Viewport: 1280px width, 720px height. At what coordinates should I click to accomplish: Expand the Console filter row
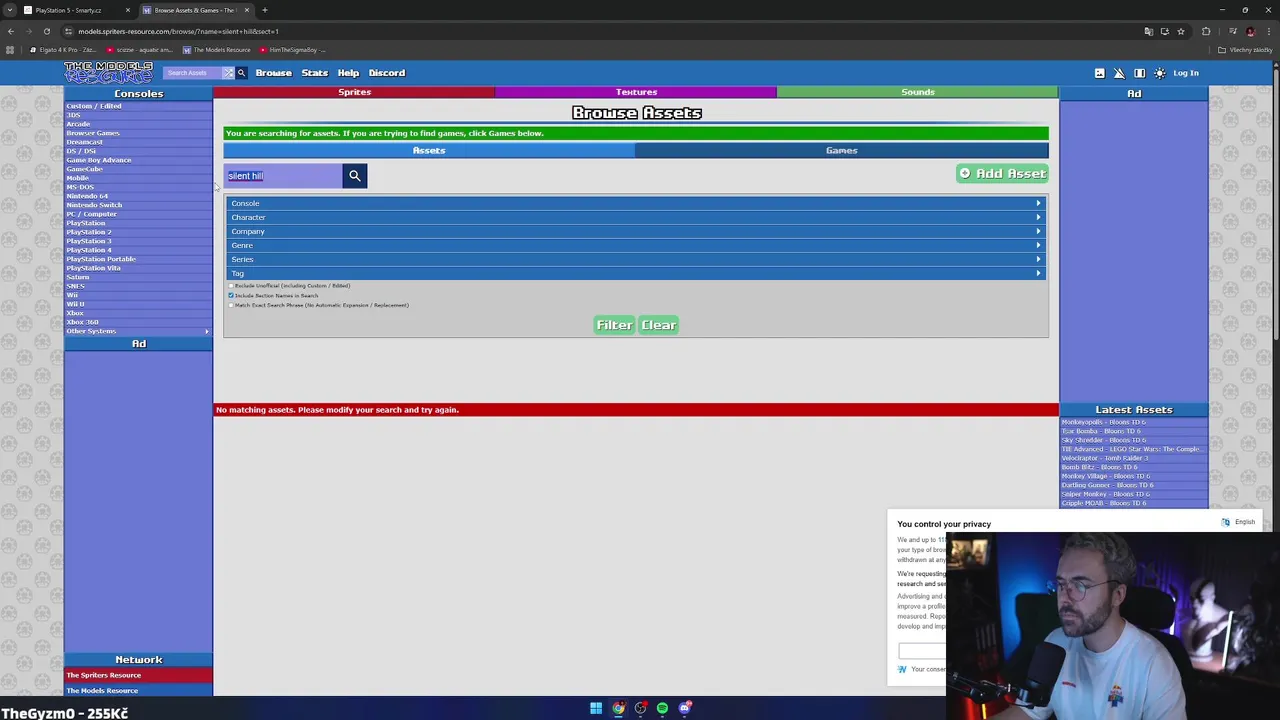636,203
